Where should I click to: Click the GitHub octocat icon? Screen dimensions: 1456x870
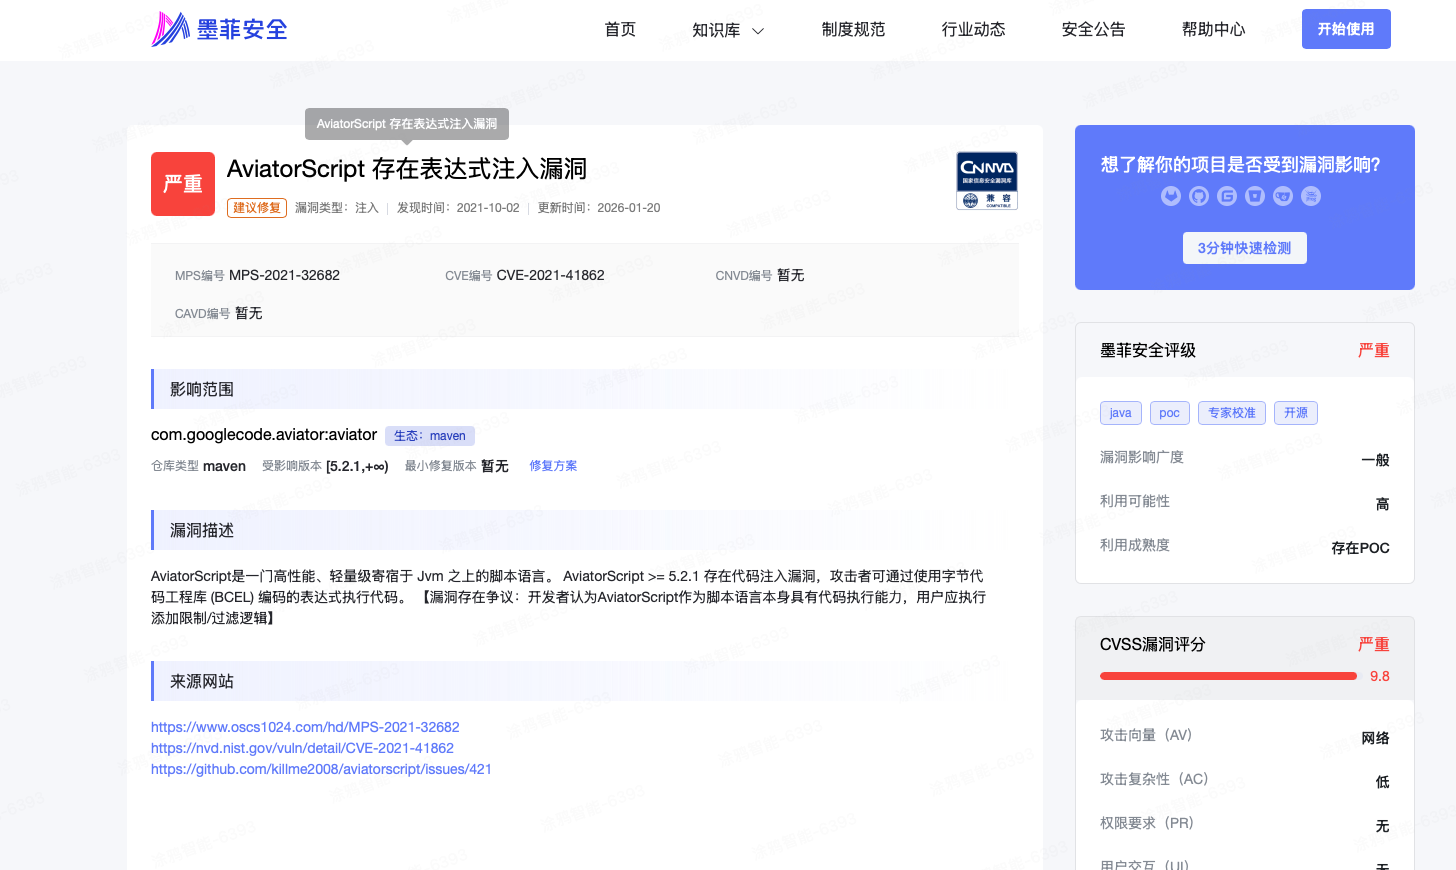tap(1199, 196)
